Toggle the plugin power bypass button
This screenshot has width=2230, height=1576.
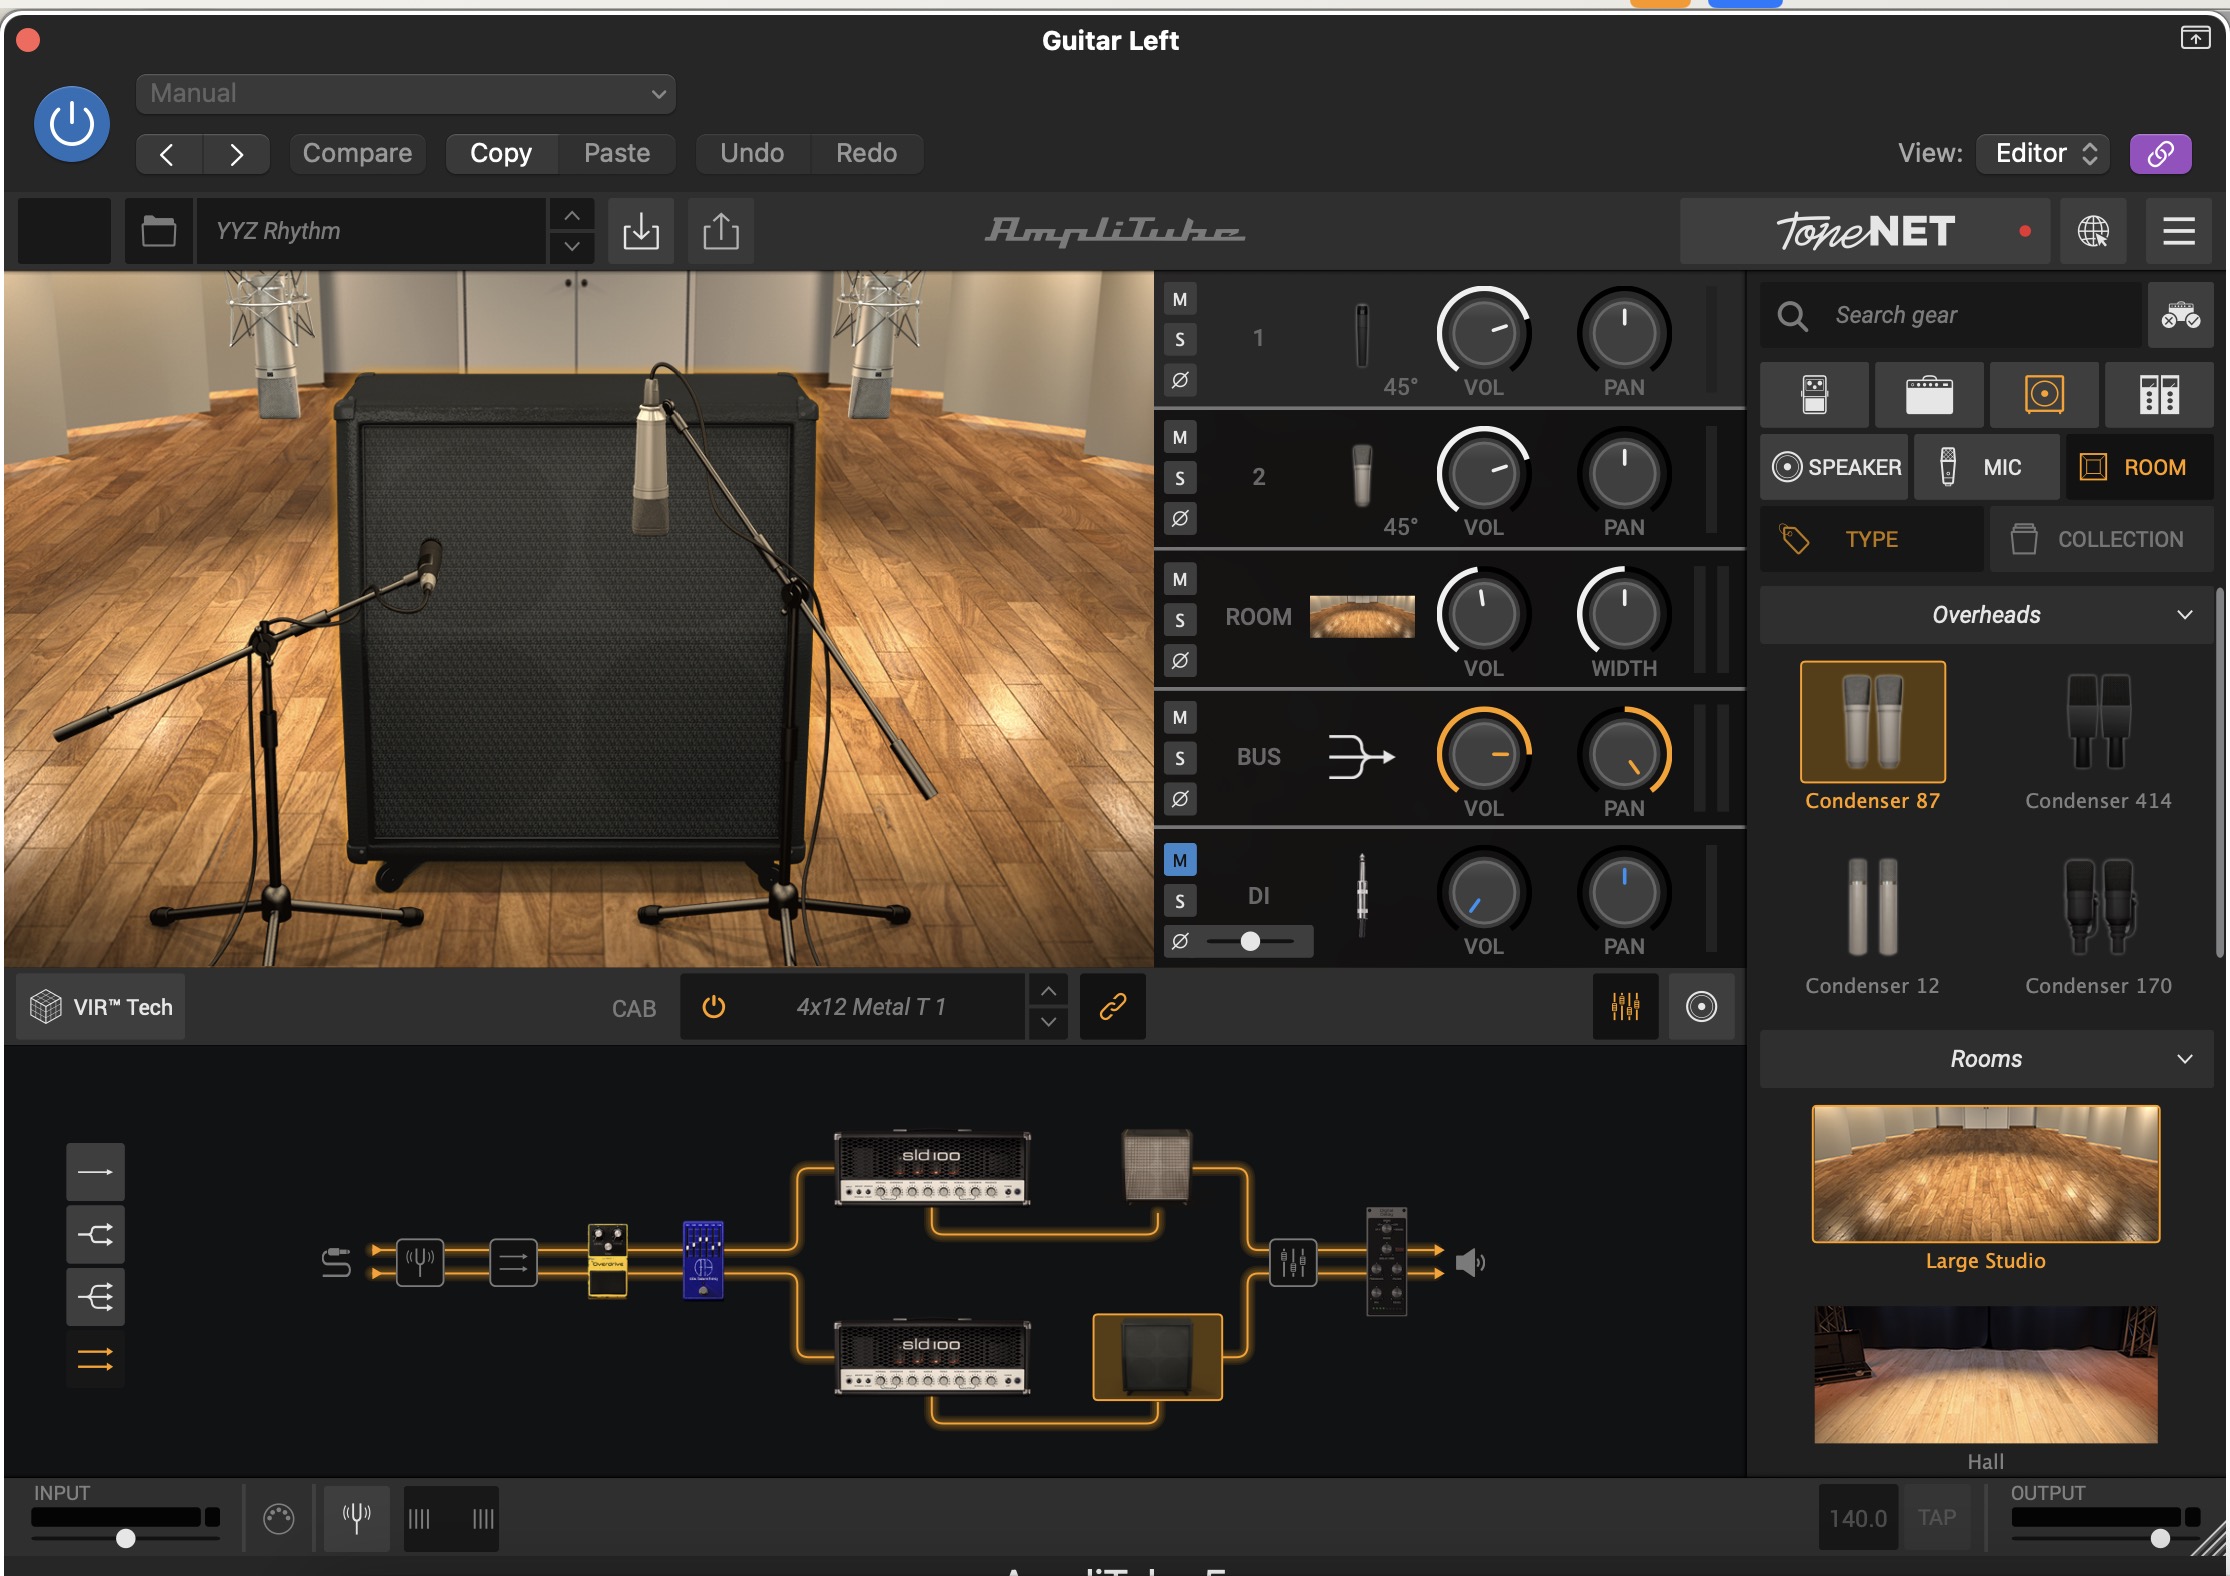click(x=72, y=124)
